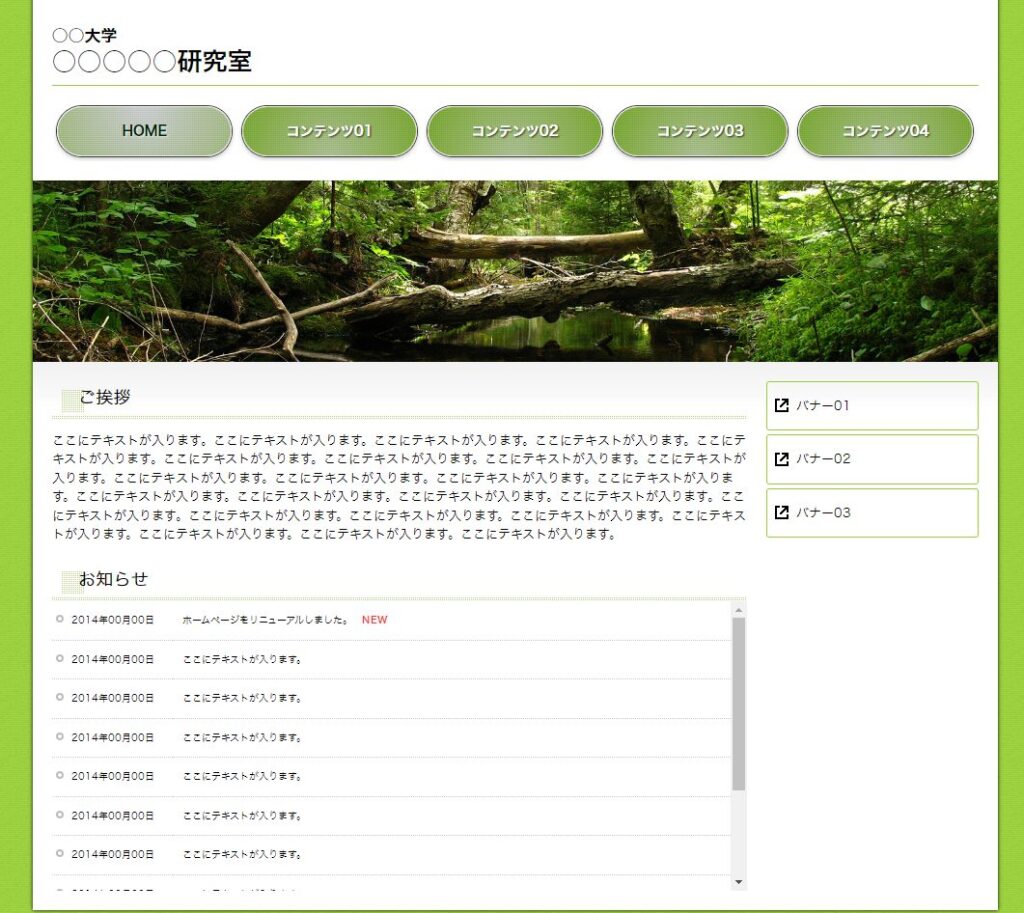Viewport: 1024px width, 913px height.
Task: Open the バナー03 banner link
Action: pyautogui.click(x=872, y=513)
